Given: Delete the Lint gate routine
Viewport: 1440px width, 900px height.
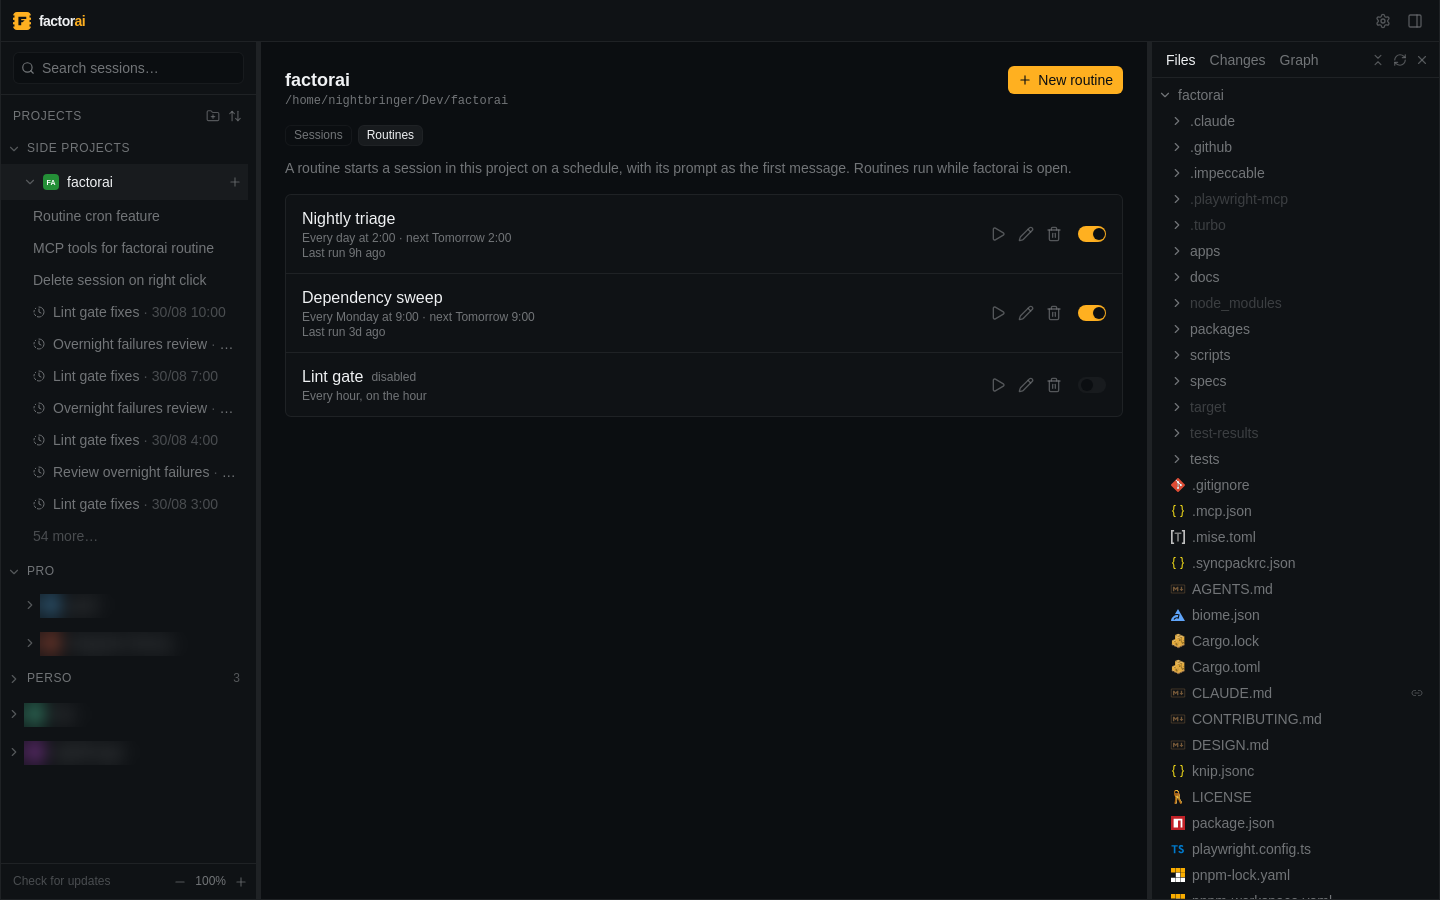Looking at the screenshot, I should click(x=1054, y=385).
